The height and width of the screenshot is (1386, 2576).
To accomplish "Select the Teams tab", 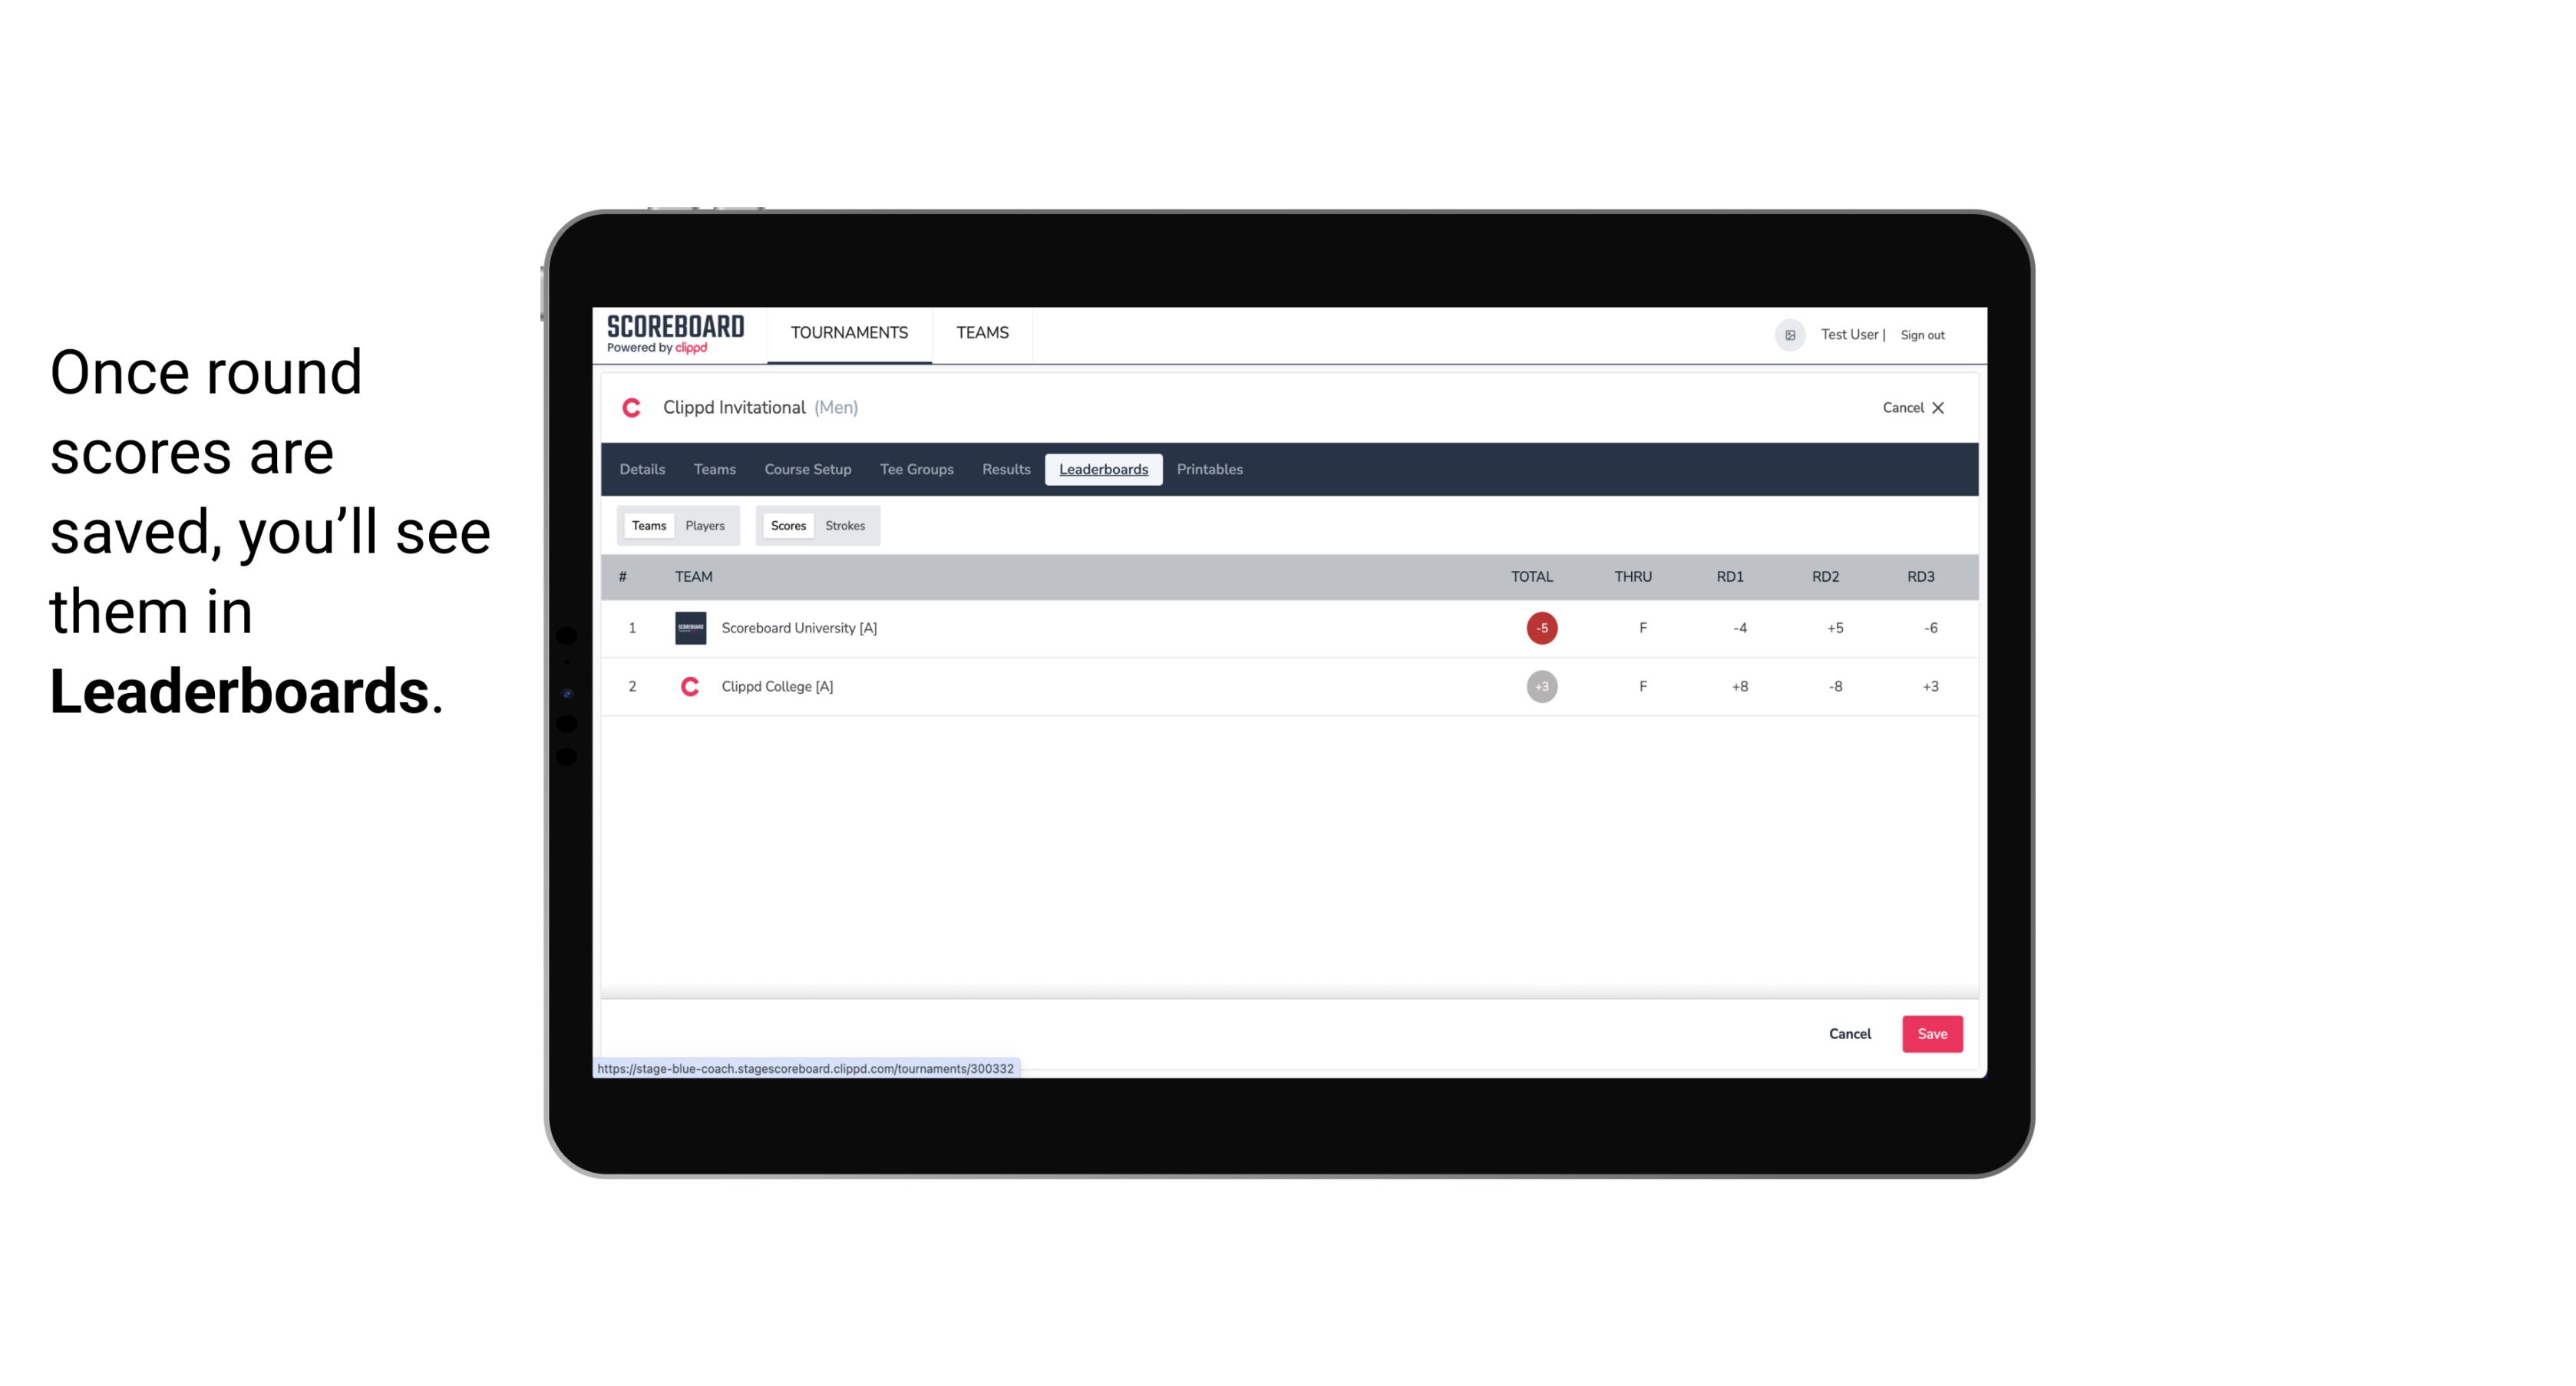I will [x=646, y=524].
